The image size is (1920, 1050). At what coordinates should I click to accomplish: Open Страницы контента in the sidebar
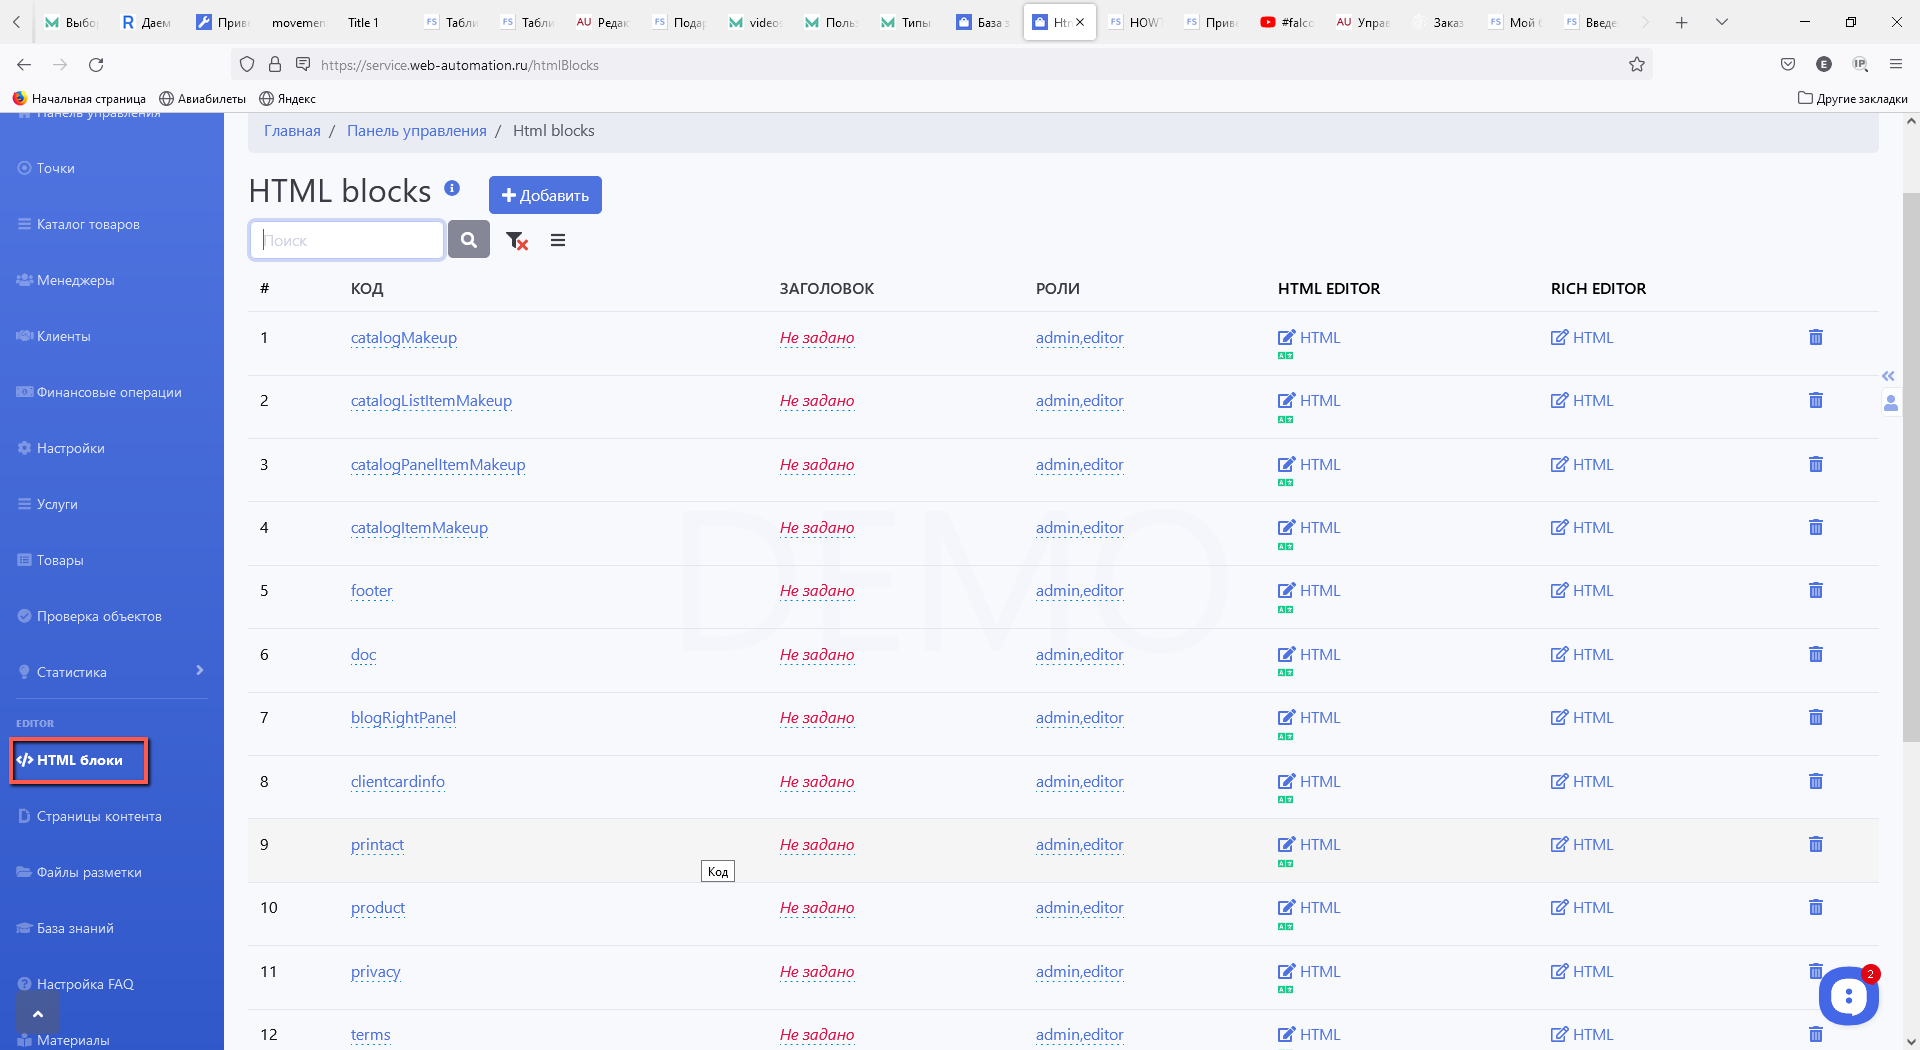tap(98, 816)
